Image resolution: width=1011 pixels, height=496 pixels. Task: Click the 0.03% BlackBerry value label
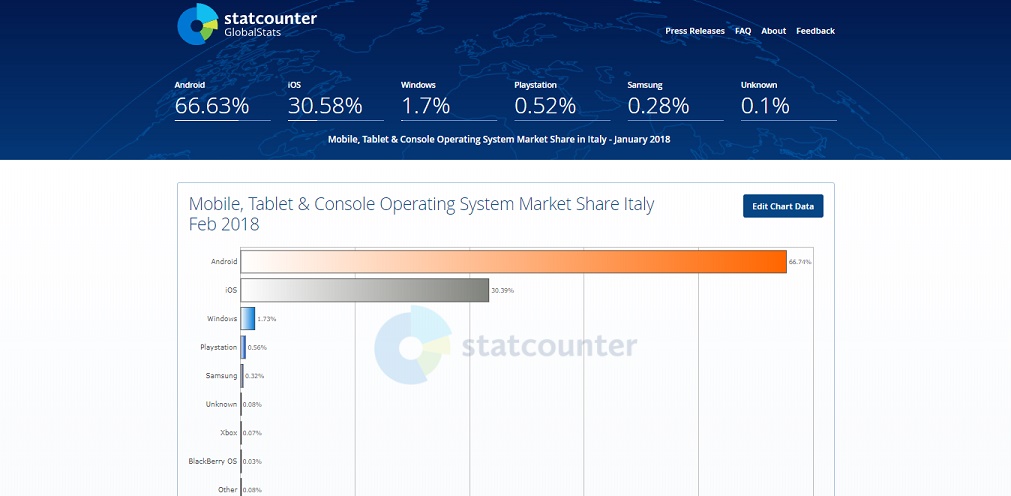(252, 461)
